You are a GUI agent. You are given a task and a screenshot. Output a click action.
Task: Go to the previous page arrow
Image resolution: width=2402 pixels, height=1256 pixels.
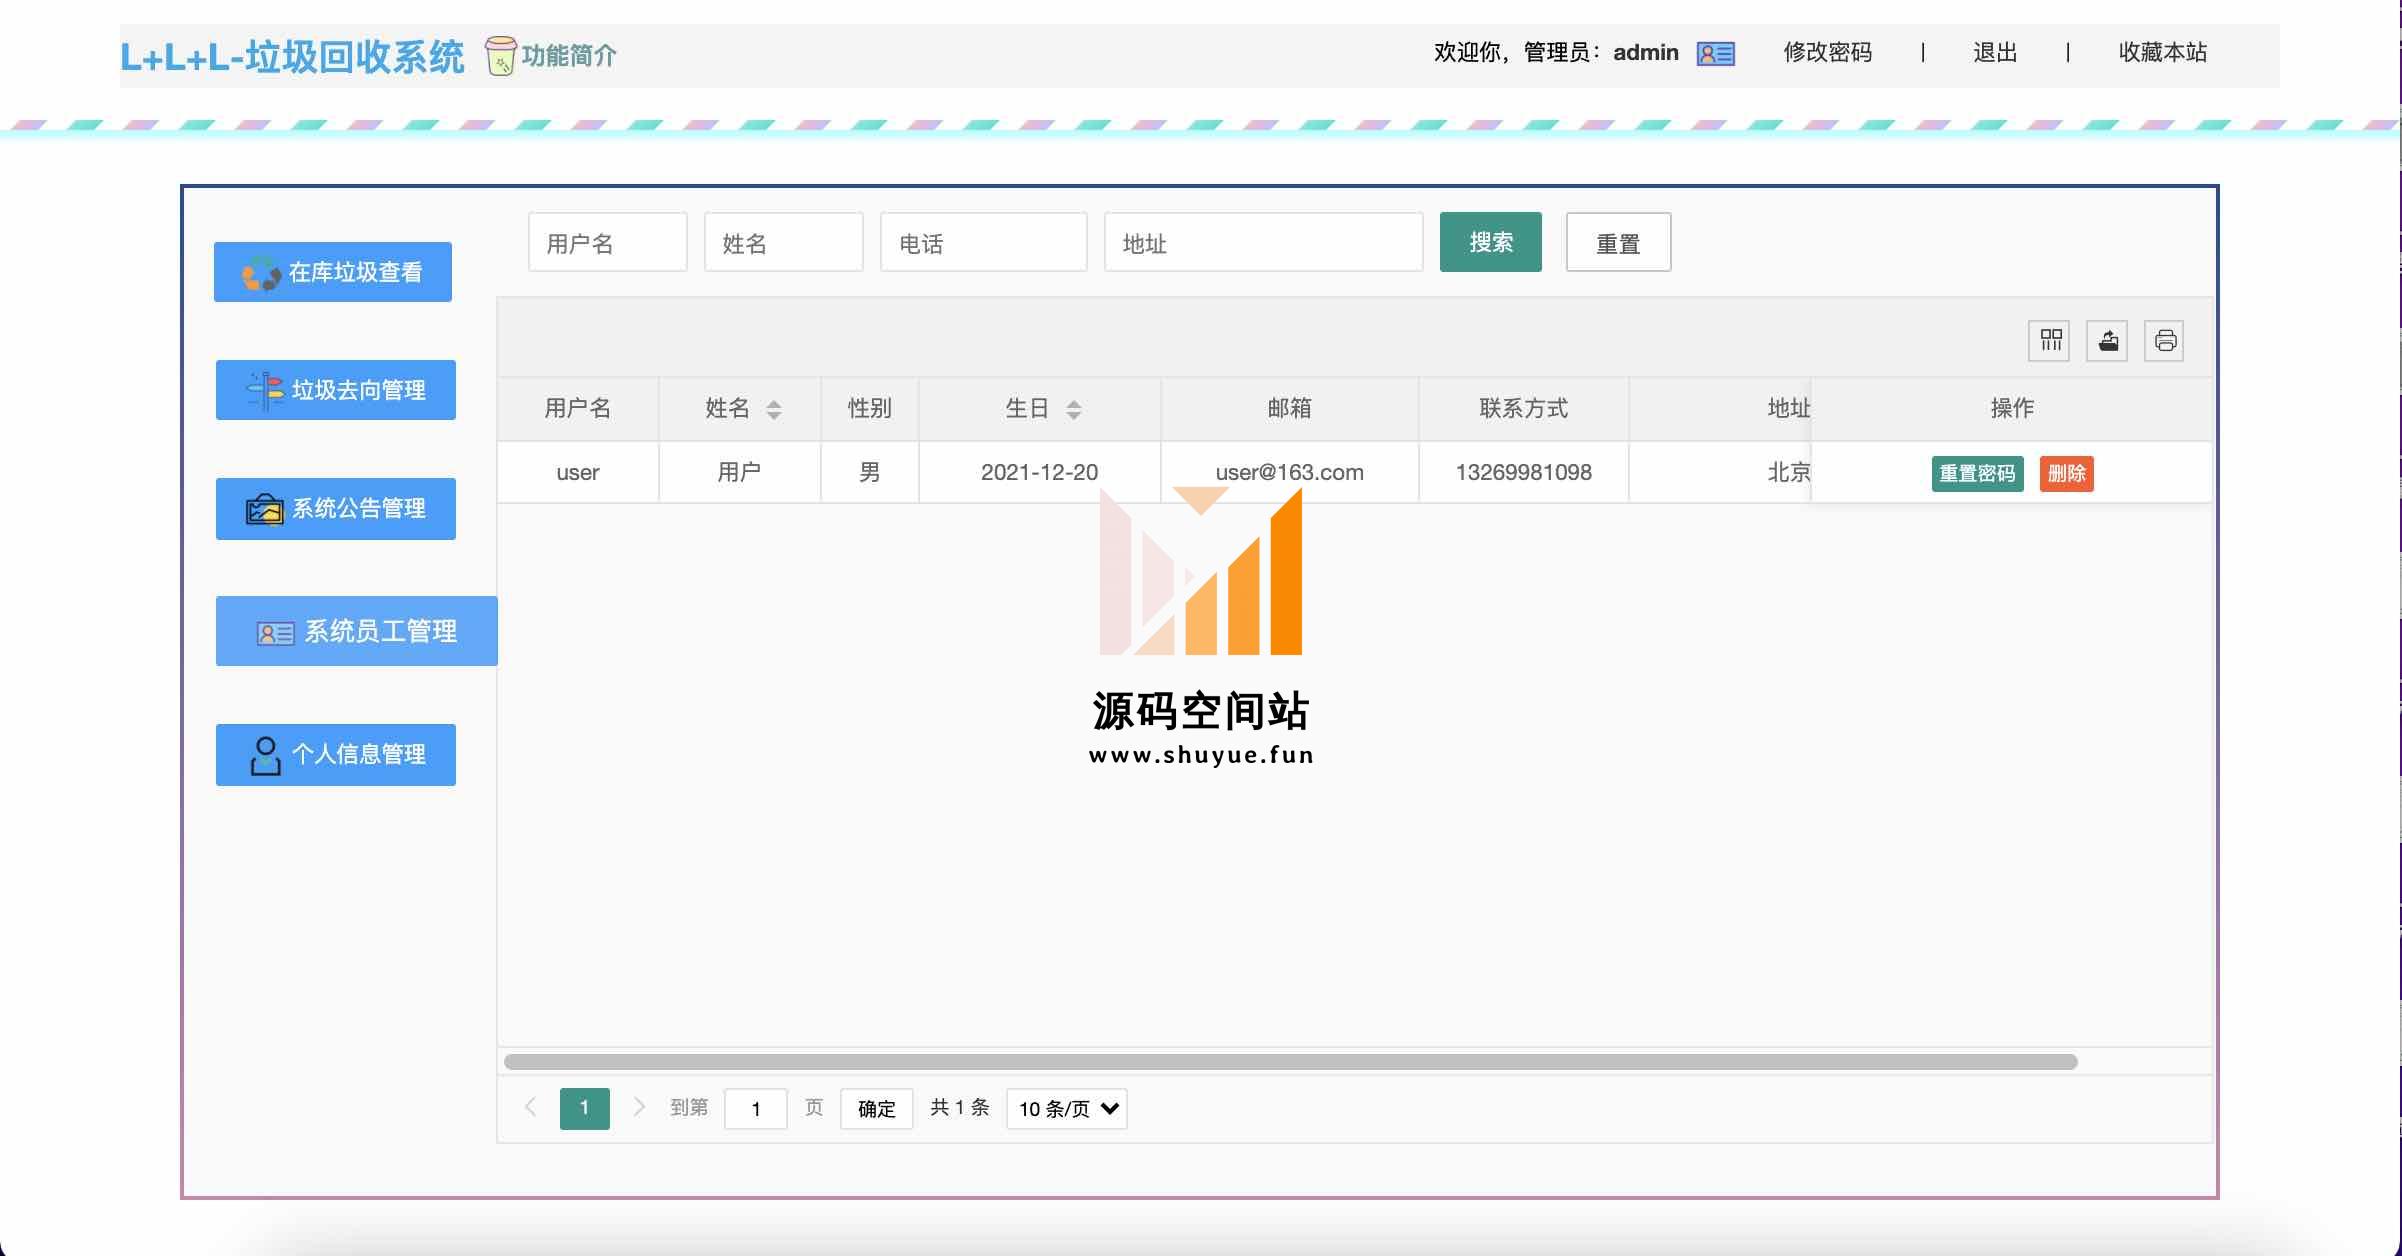pos(531,1107)
